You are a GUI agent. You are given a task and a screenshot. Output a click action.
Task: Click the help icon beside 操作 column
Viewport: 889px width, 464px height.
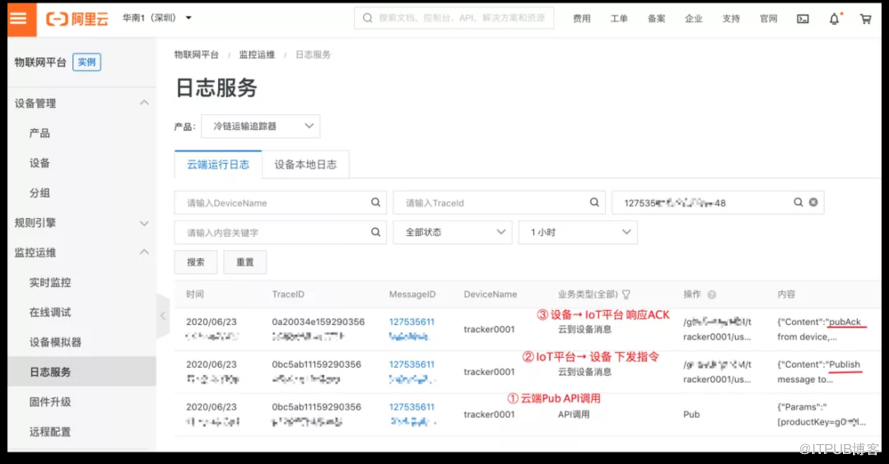tap(712, 295)
